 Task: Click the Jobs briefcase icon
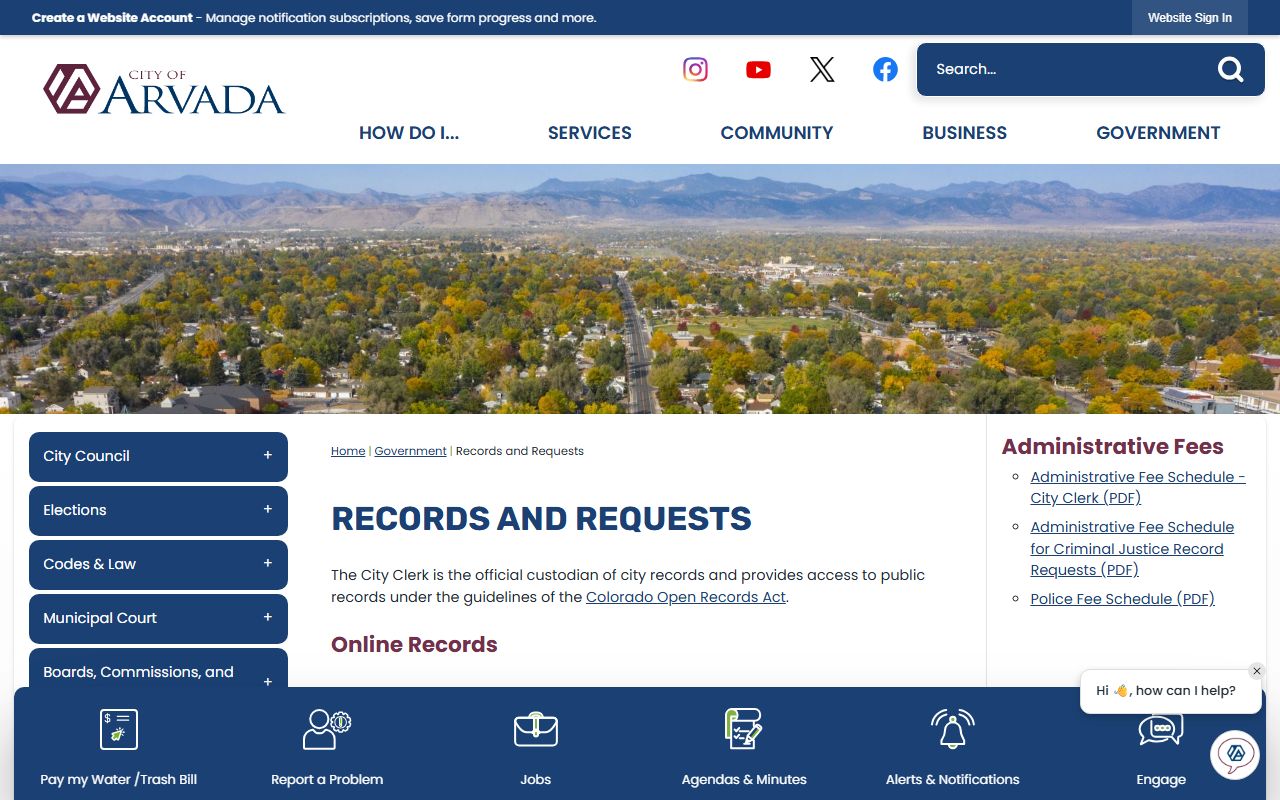click(536, 729)
